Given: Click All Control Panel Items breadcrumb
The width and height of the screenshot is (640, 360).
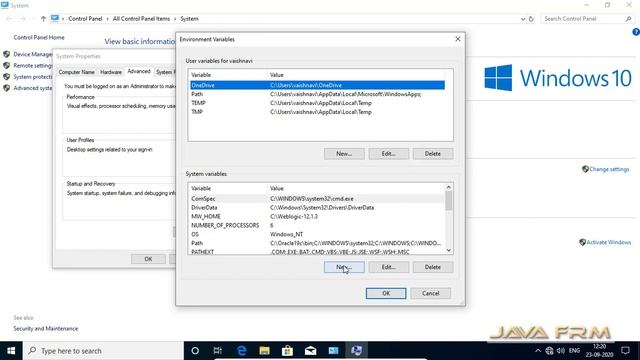Looking at the screenshot, I should coord(141,19).
